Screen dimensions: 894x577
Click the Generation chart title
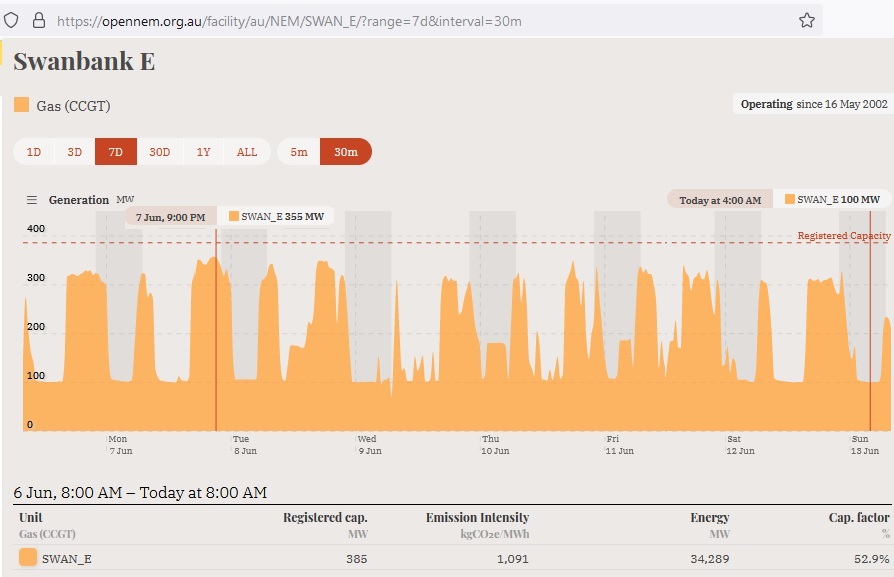pos(79,200)
